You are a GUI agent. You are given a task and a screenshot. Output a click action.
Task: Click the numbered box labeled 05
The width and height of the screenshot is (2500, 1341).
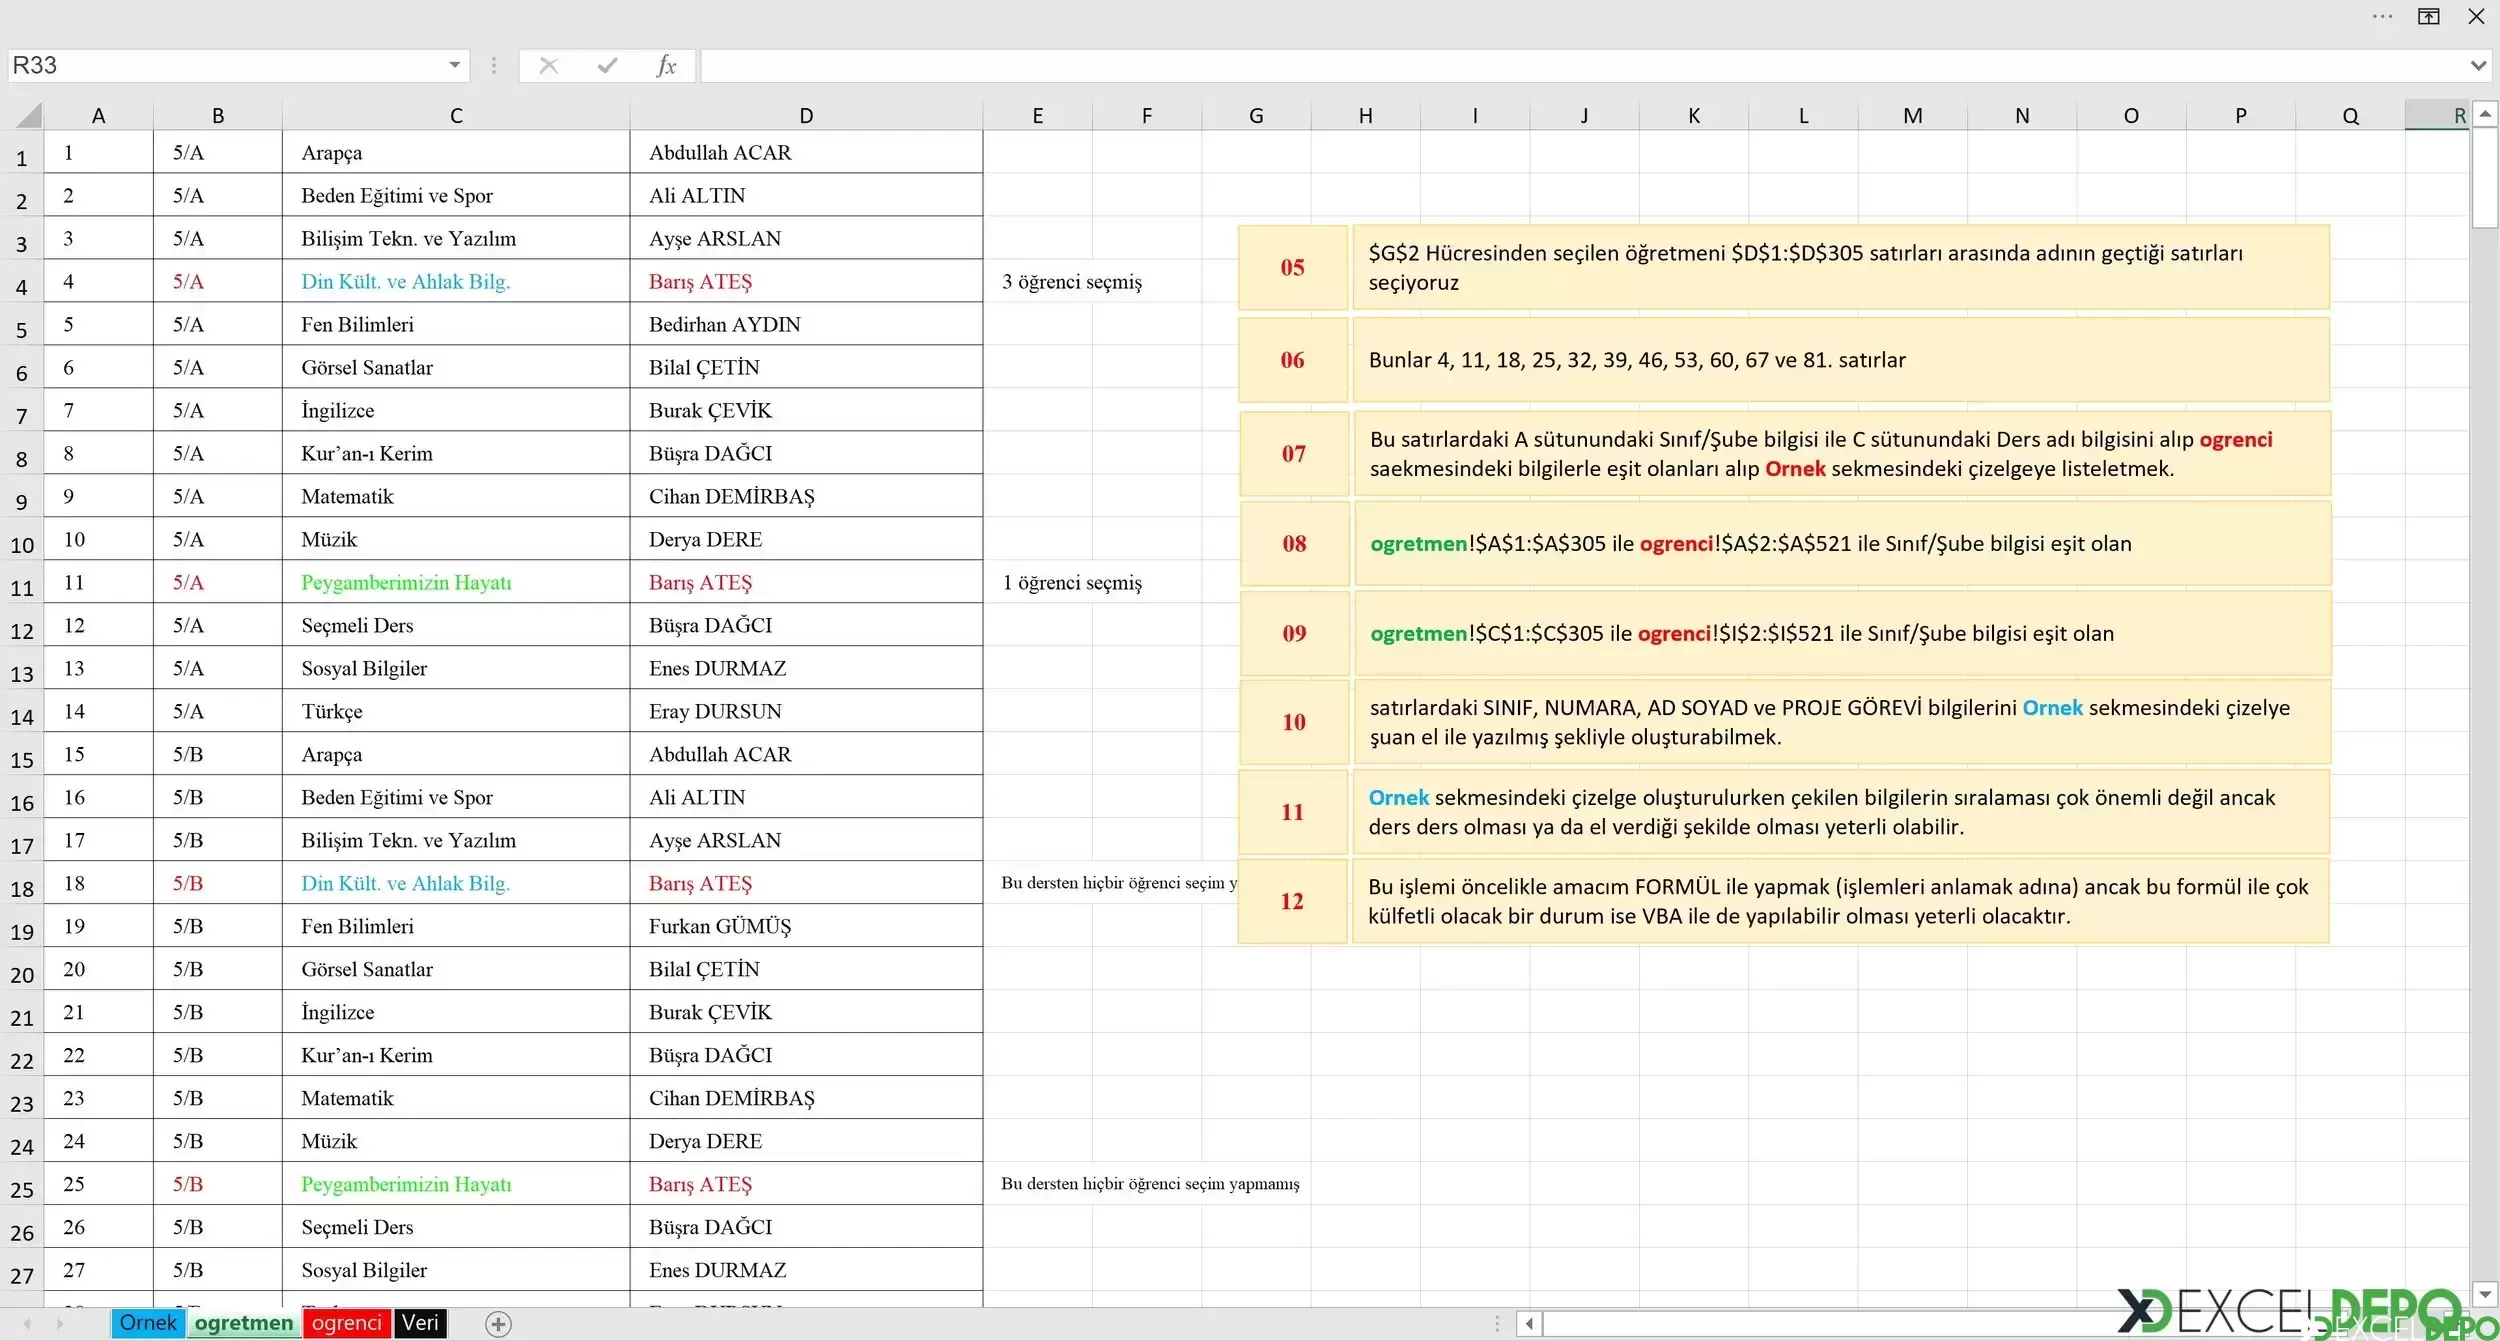[x=1292, y=267]
